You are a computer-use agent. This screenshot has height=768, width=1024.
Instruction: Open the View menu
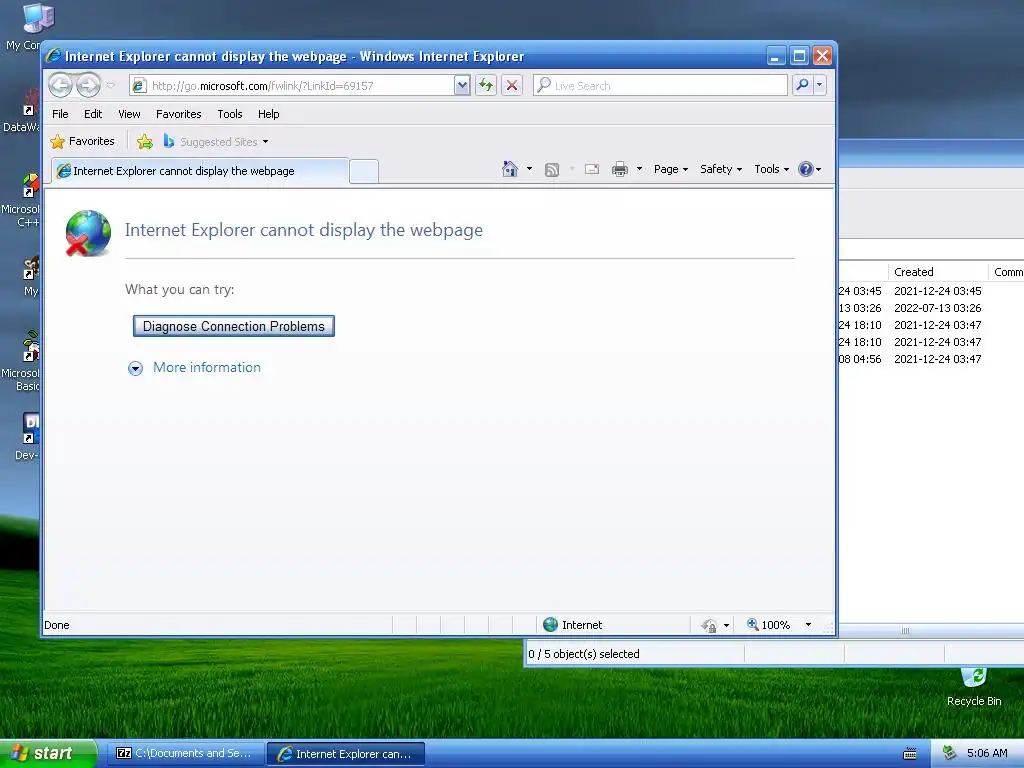pyautogui.click(x=129, y=114)
